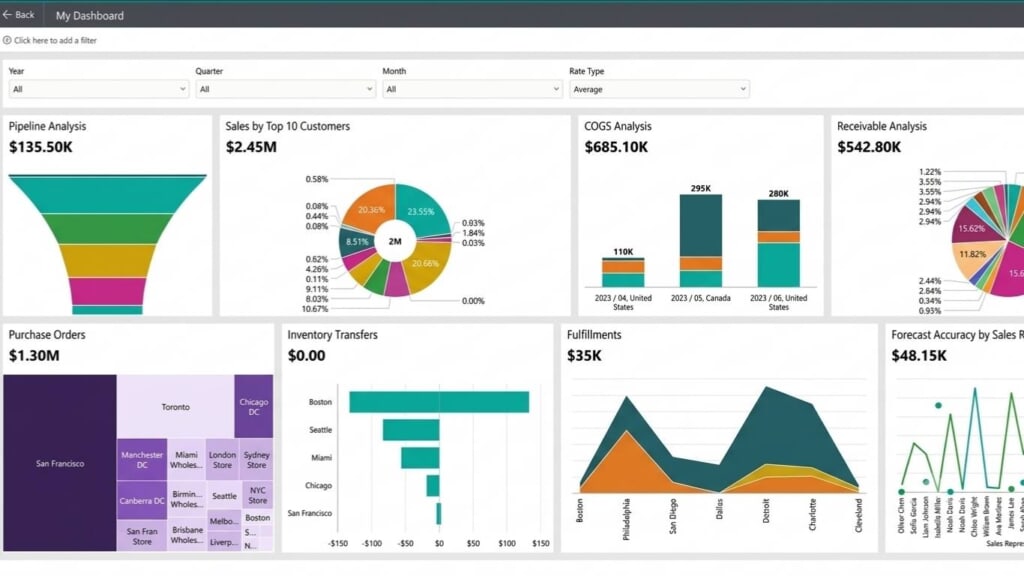Expand the Month dropdown

[x=472, y=89]
